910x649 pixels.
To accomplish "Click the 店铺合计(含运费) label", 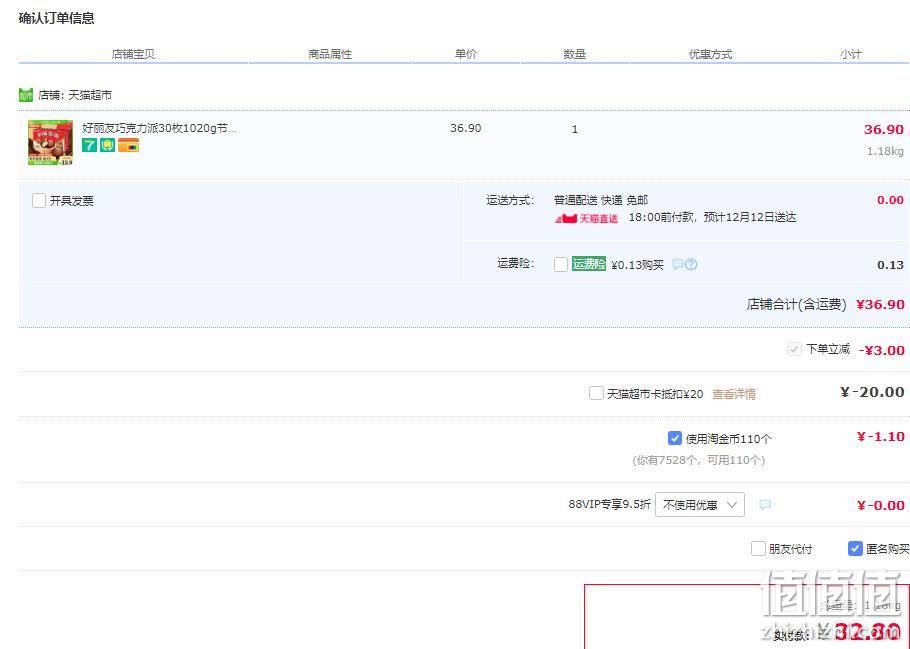I will 796,304.
